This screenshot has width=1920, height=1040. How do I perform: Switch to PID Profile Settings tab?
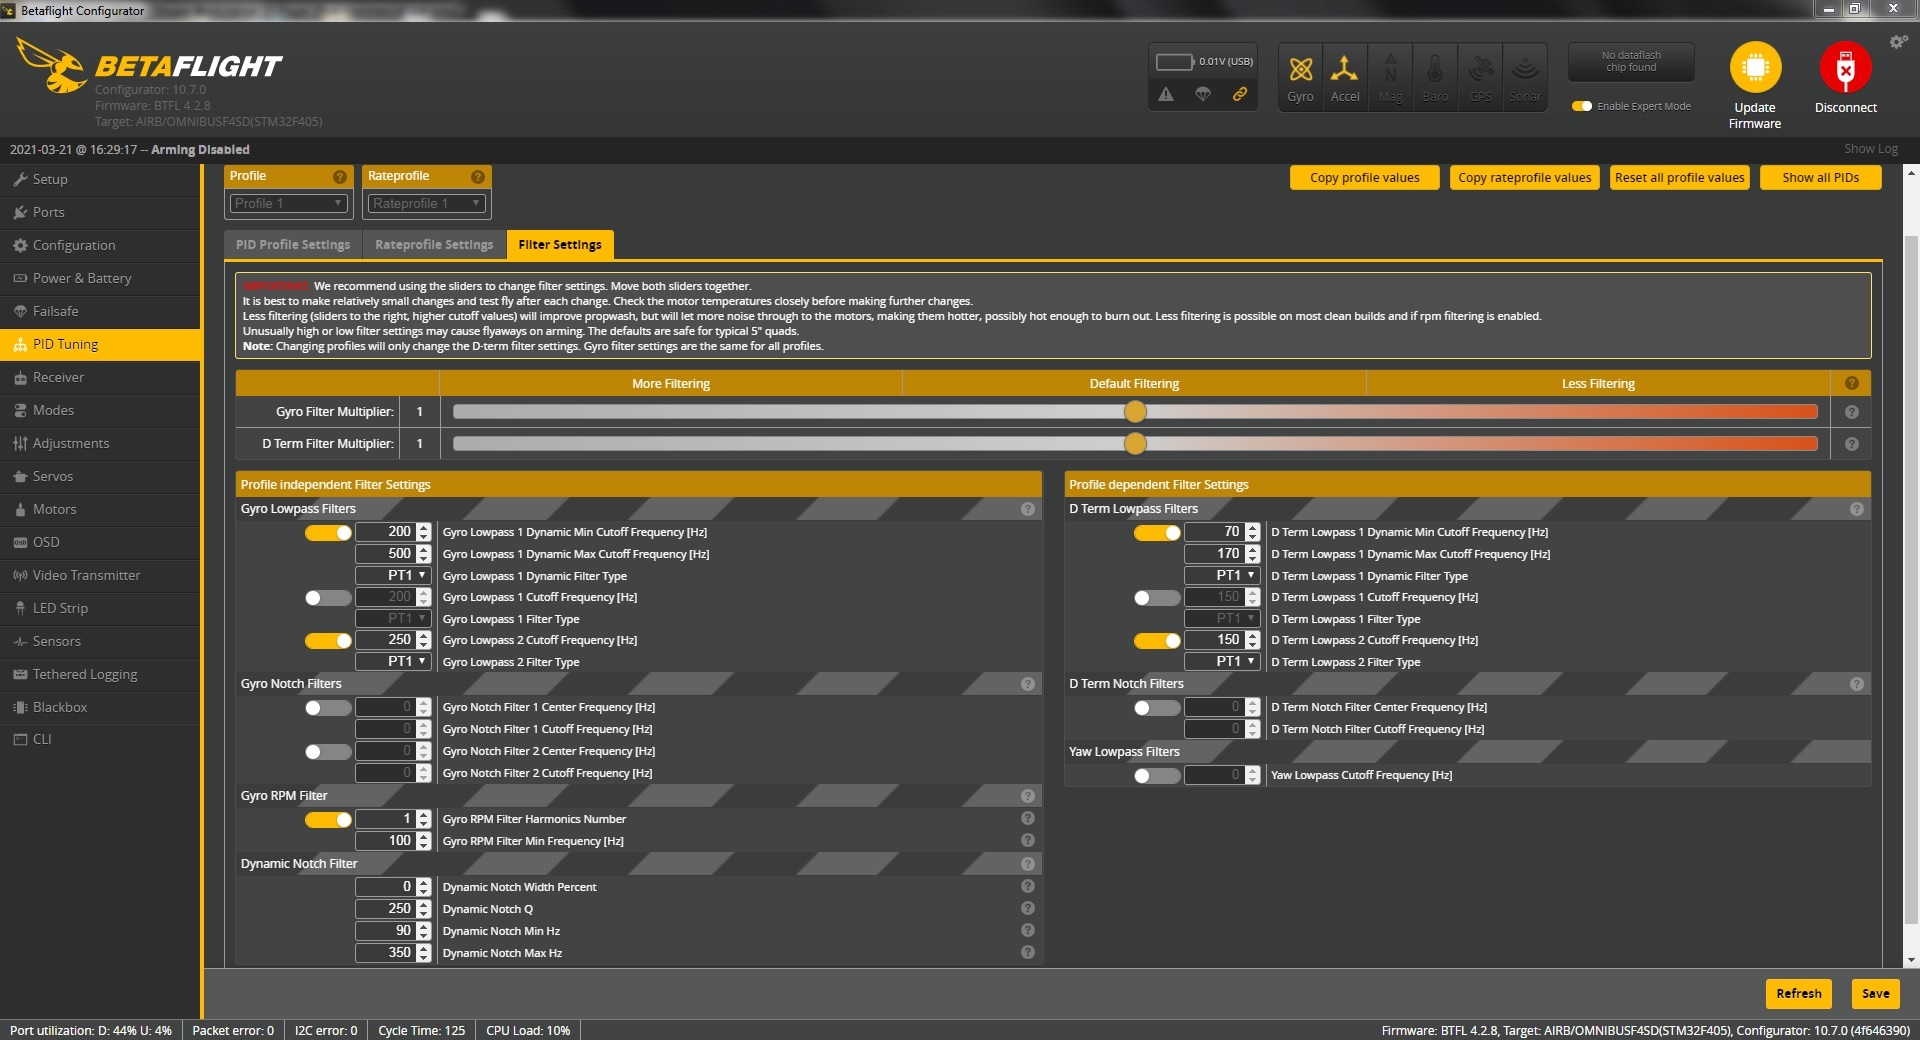[293, 245]
